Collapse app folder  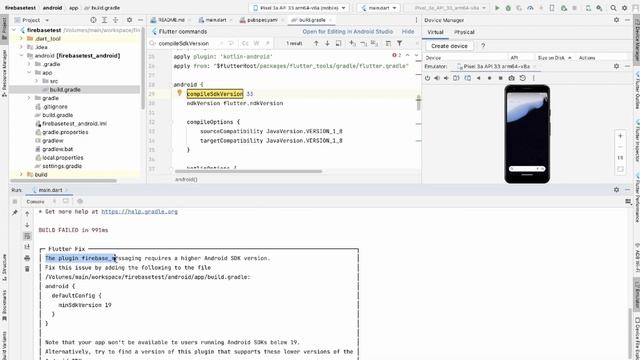(x=29, y=73)
